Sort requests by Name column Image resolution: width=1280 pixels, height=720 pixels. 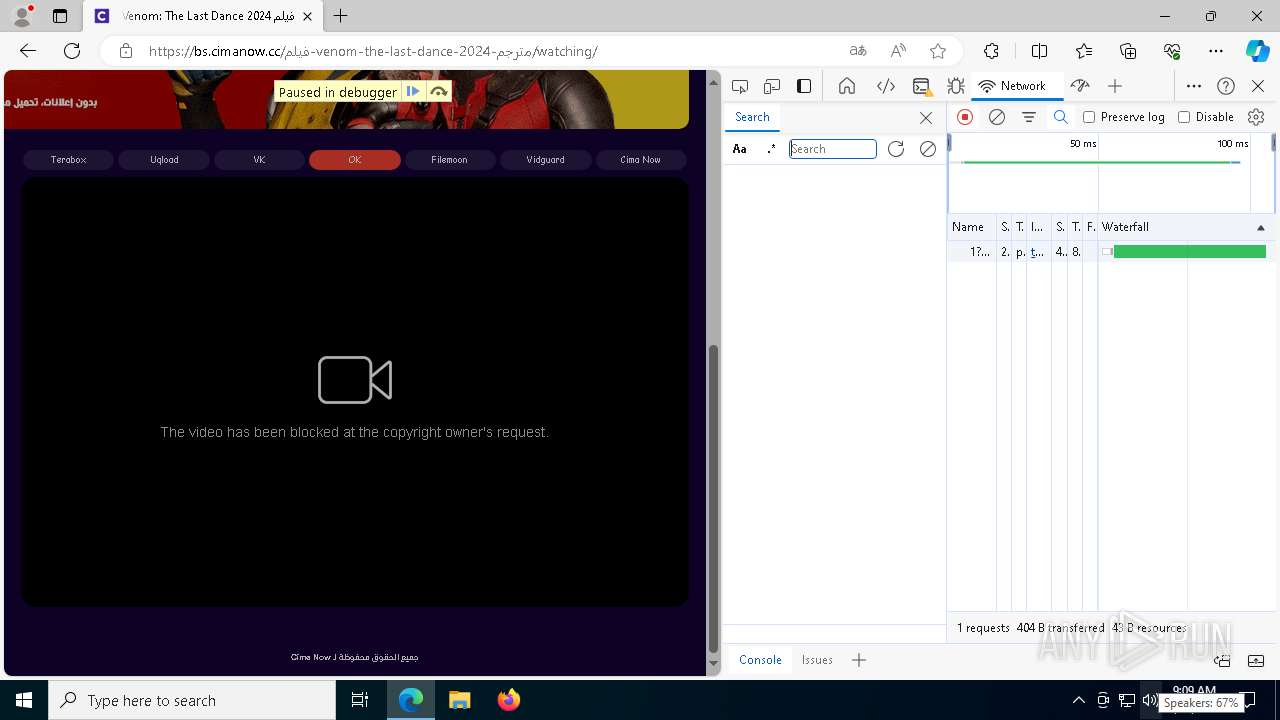pos(971,227)
